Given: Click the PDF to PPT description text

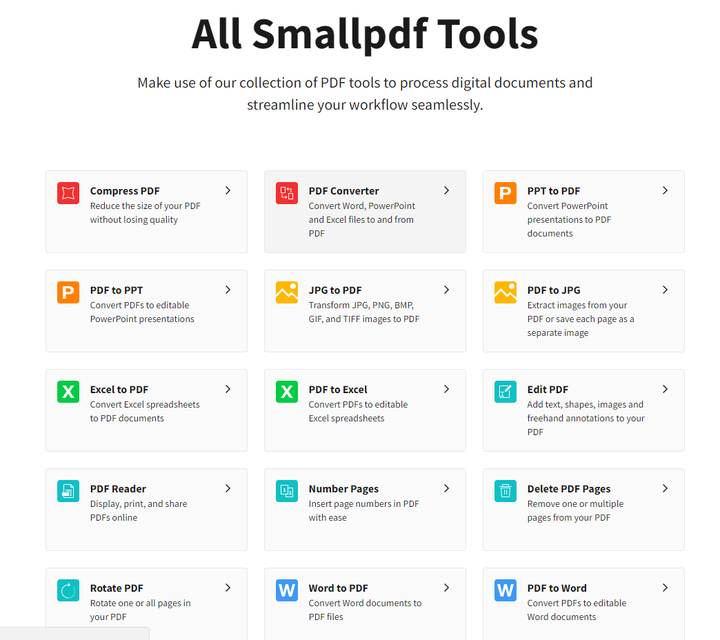Looking at the screenshot, I should point(142,312).
